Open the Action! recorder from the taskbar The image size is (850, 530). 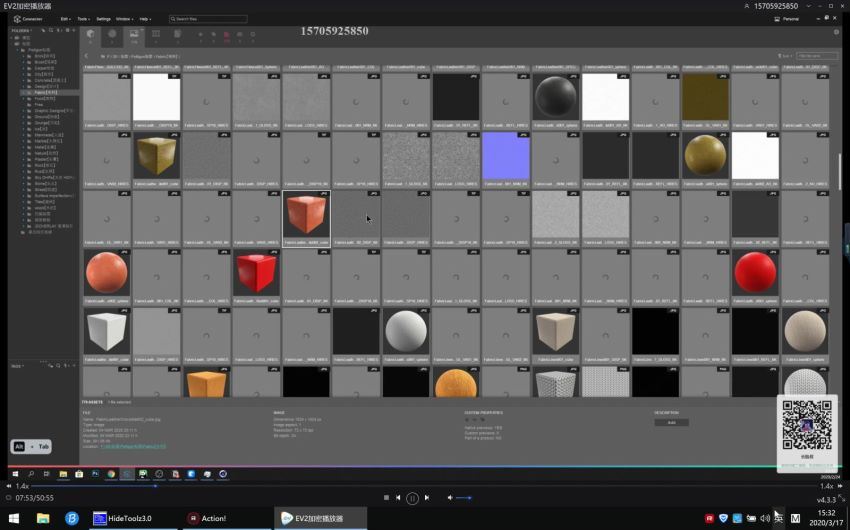click(207, 519)
